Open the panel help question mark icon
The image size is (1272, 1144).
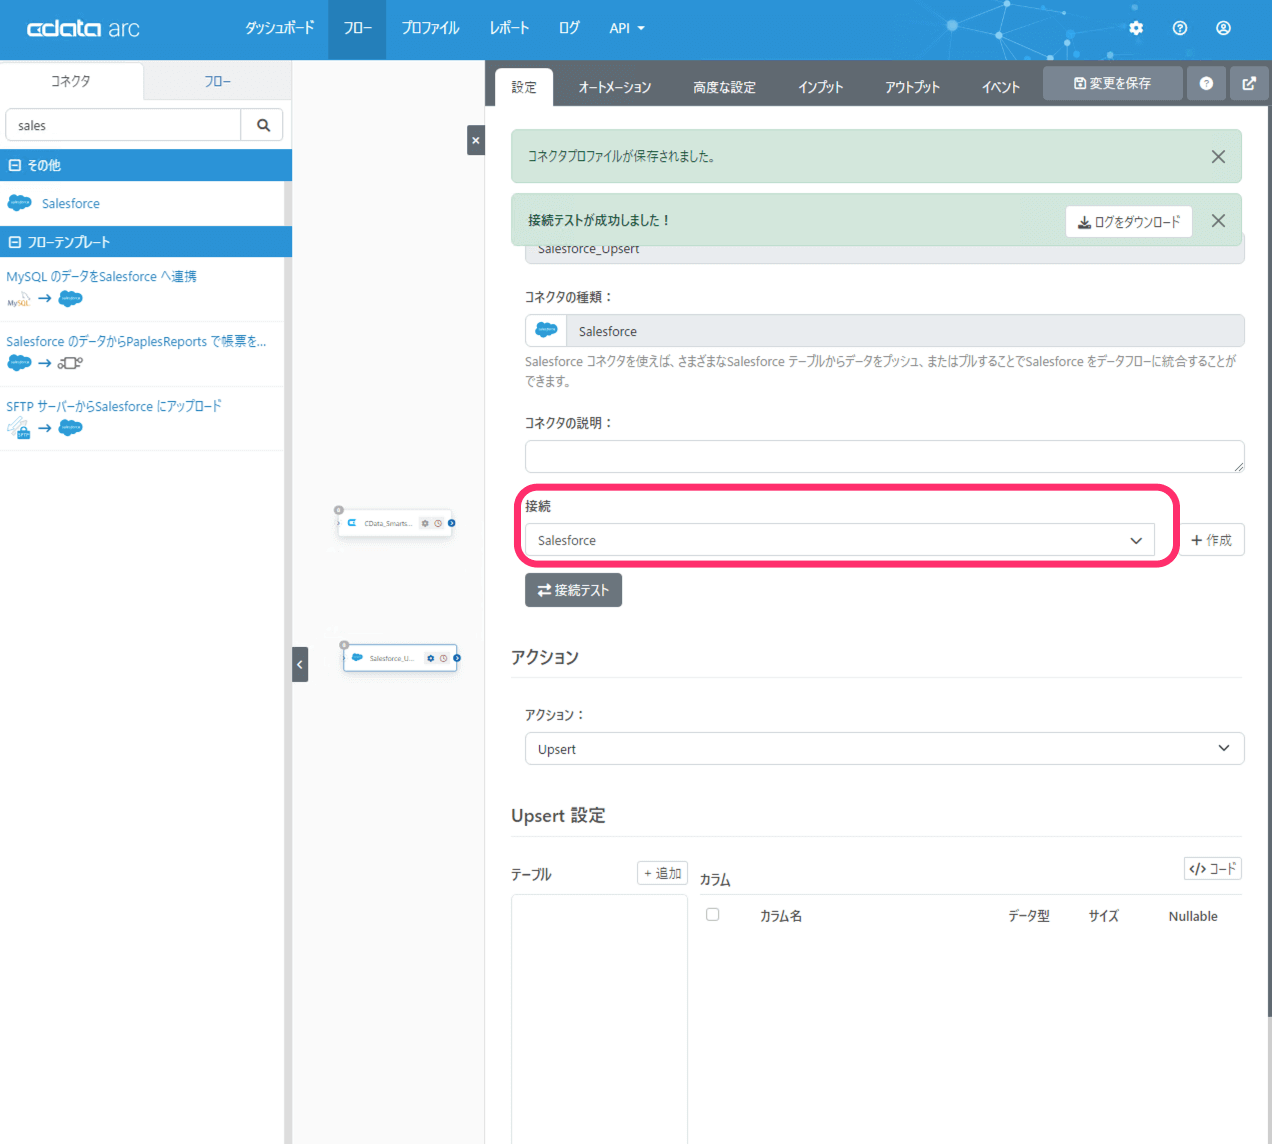pyautogui.click(x=1206, y=83)
